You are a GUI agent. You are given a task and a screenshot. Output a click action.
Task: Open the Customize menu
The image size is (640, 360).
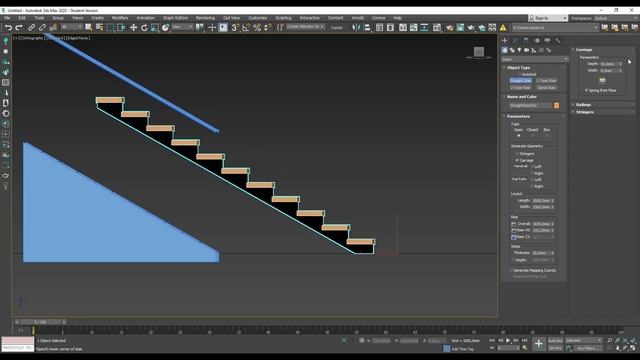coord(258,18)
